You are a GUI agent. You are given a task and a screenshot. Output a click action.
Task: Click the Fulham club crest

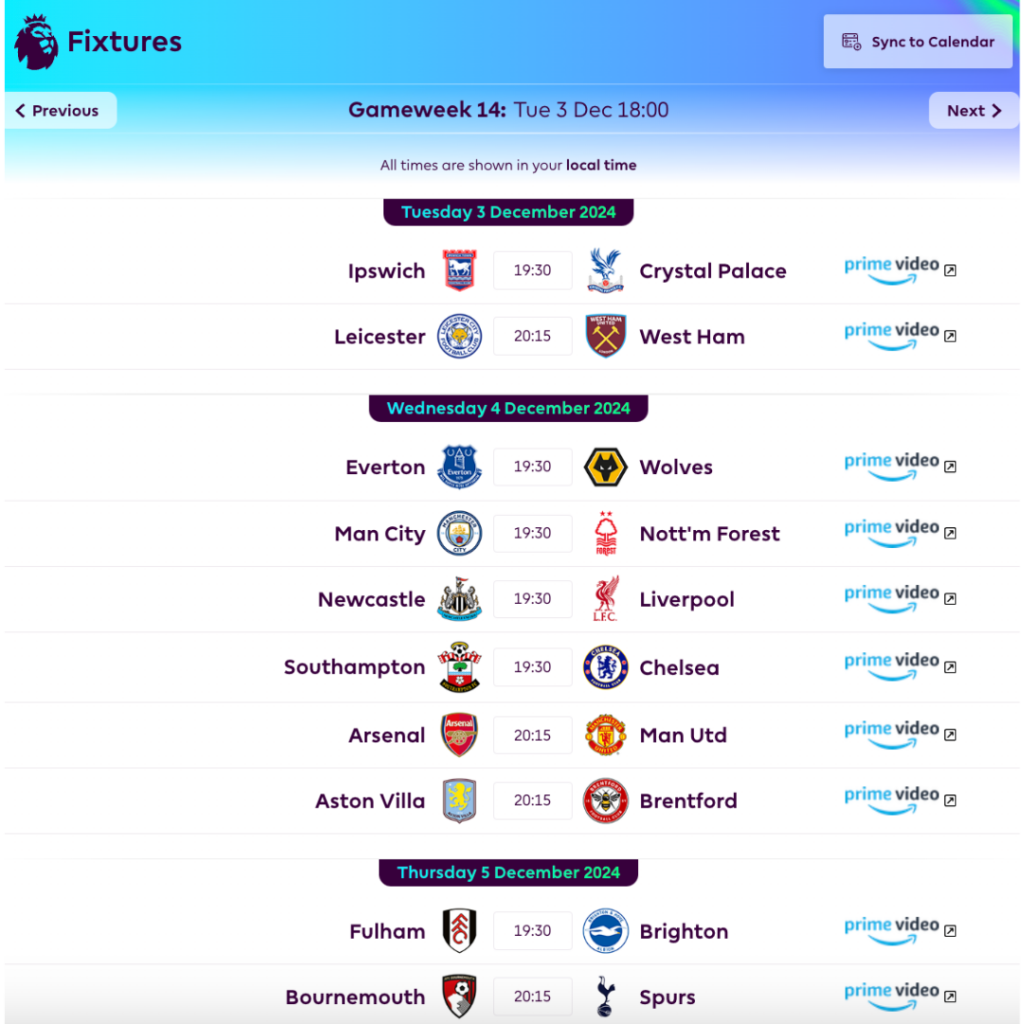[x=460, y=931]
